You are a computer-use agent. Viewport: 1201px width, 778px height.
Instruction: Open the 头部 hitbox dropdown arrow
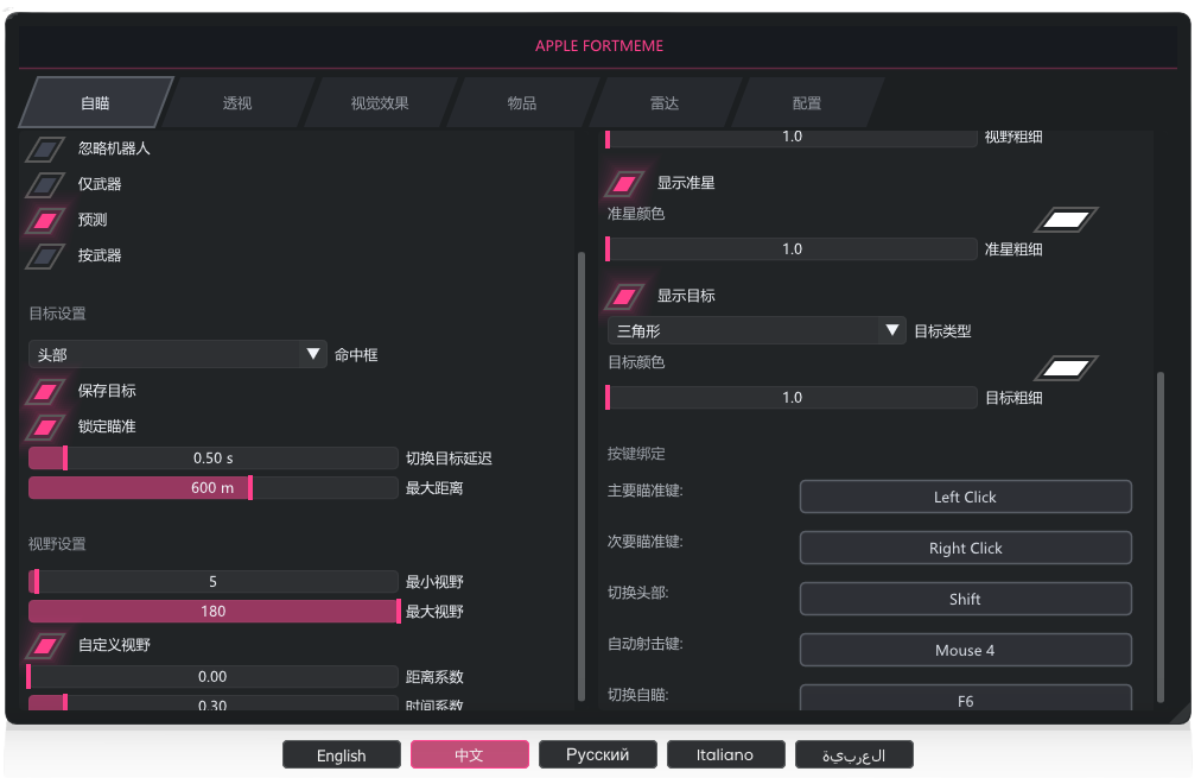[313, 354]
